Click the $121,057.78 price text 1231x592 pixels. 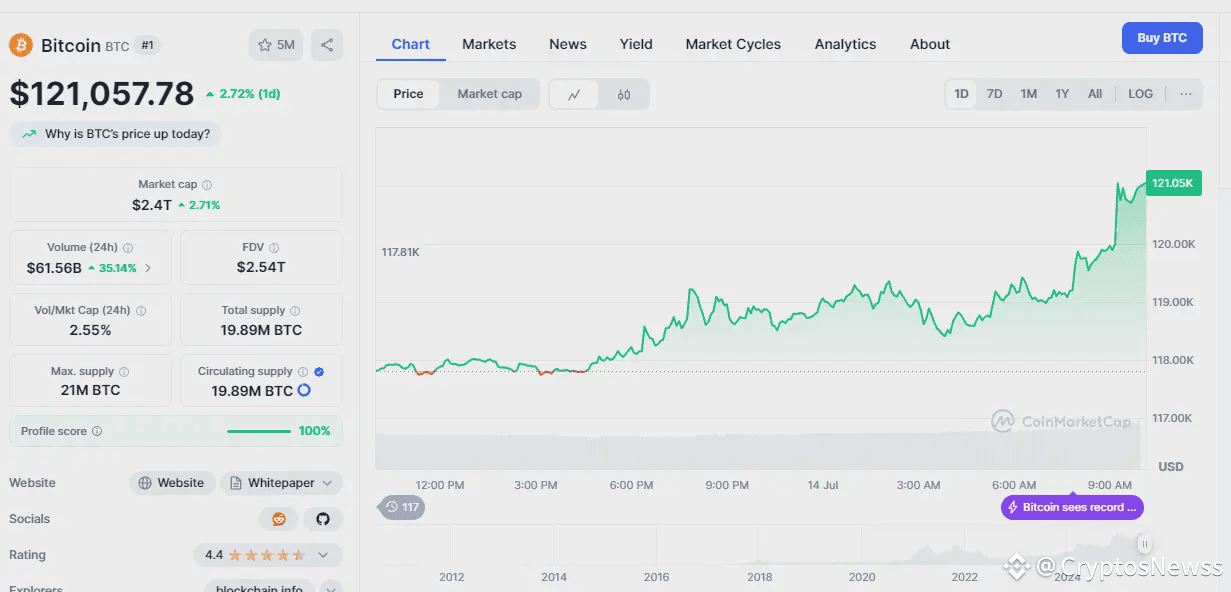point(102,93)
